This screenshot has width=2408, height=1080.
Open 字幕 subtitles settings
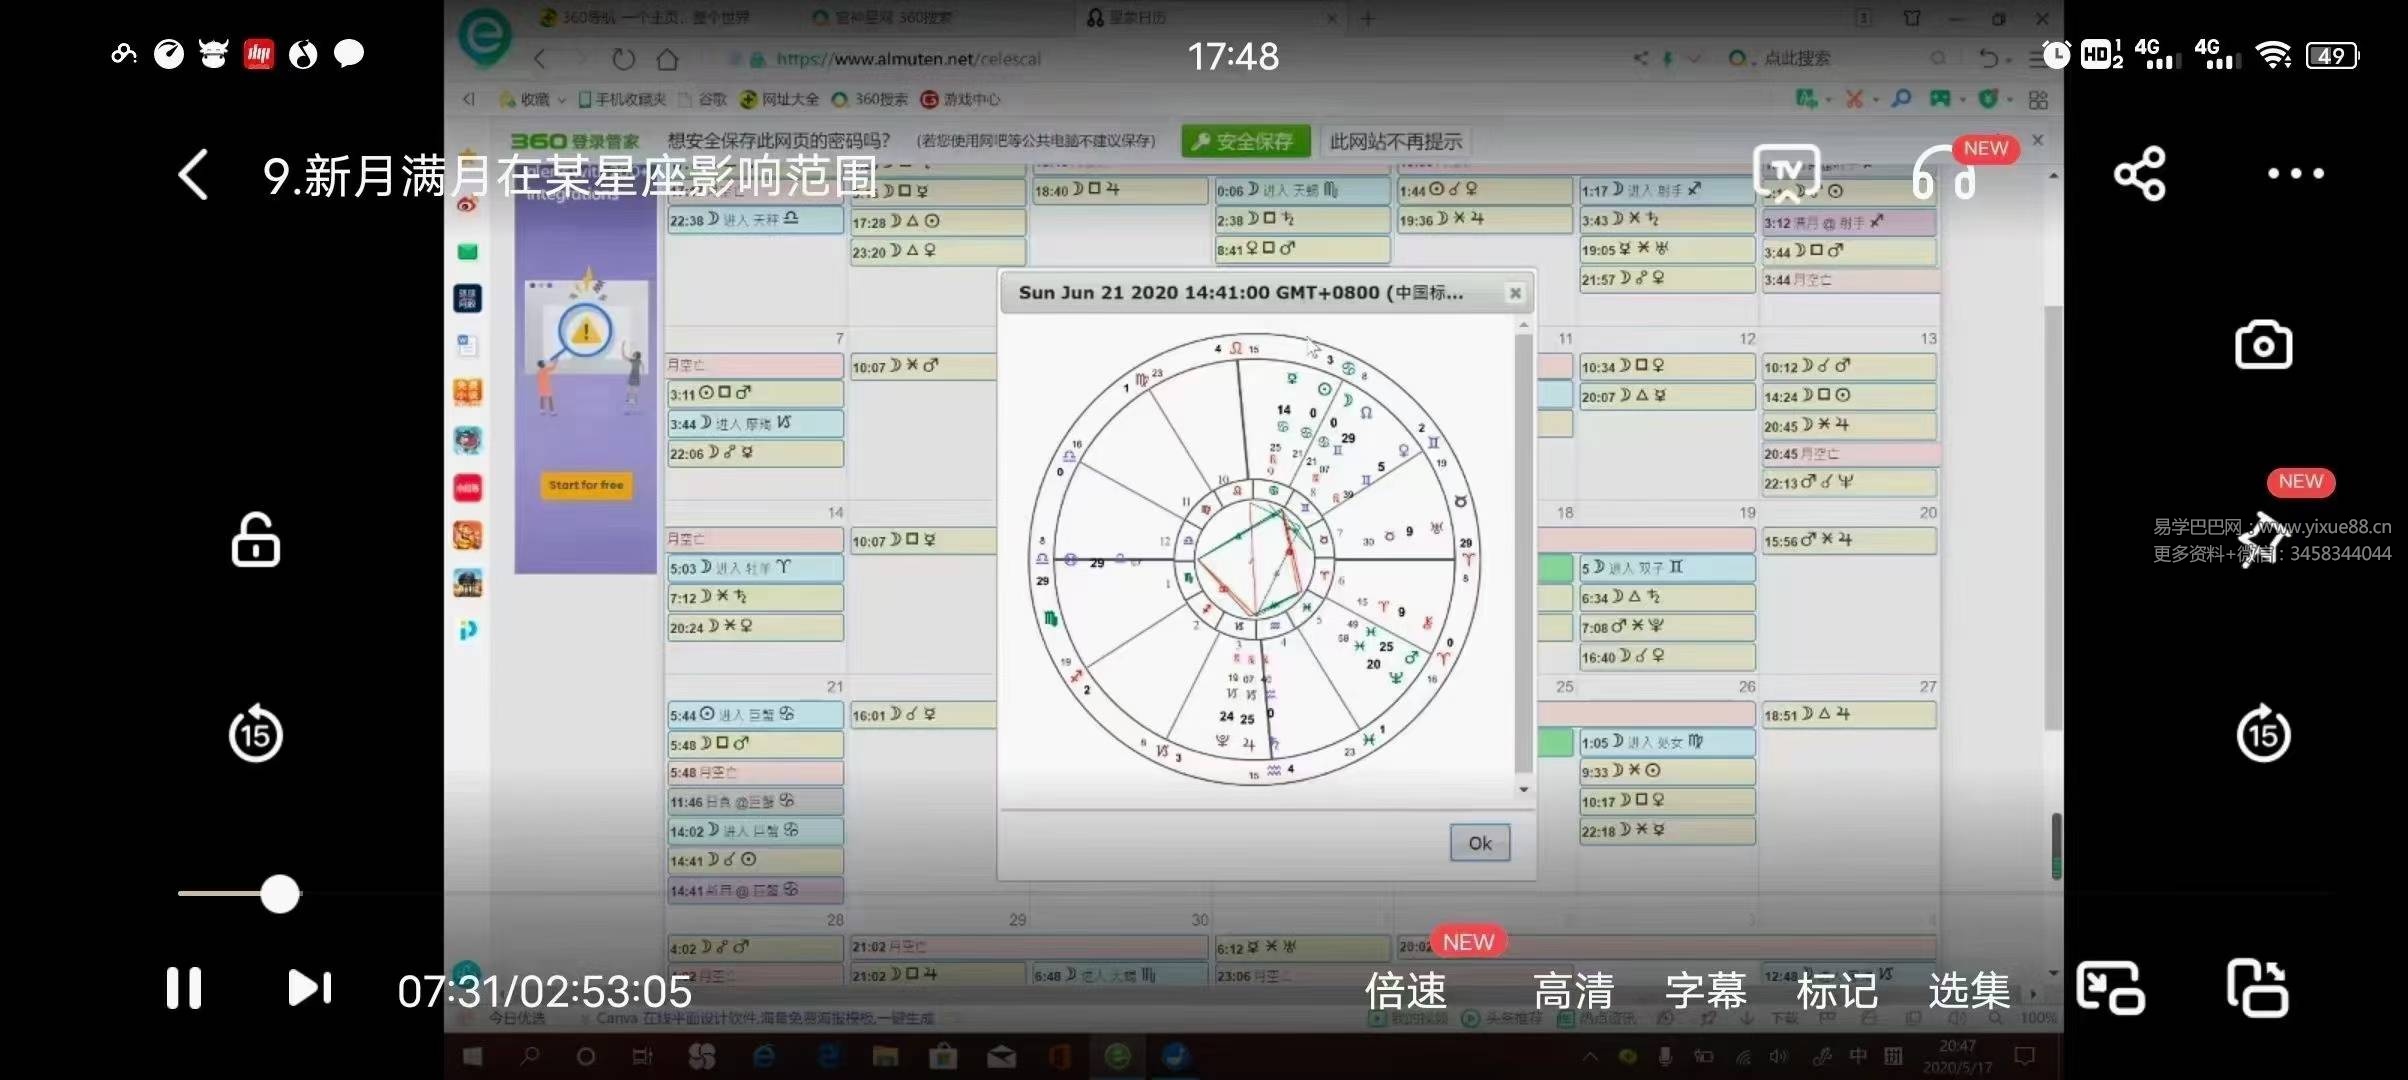tap(1706, 991)
